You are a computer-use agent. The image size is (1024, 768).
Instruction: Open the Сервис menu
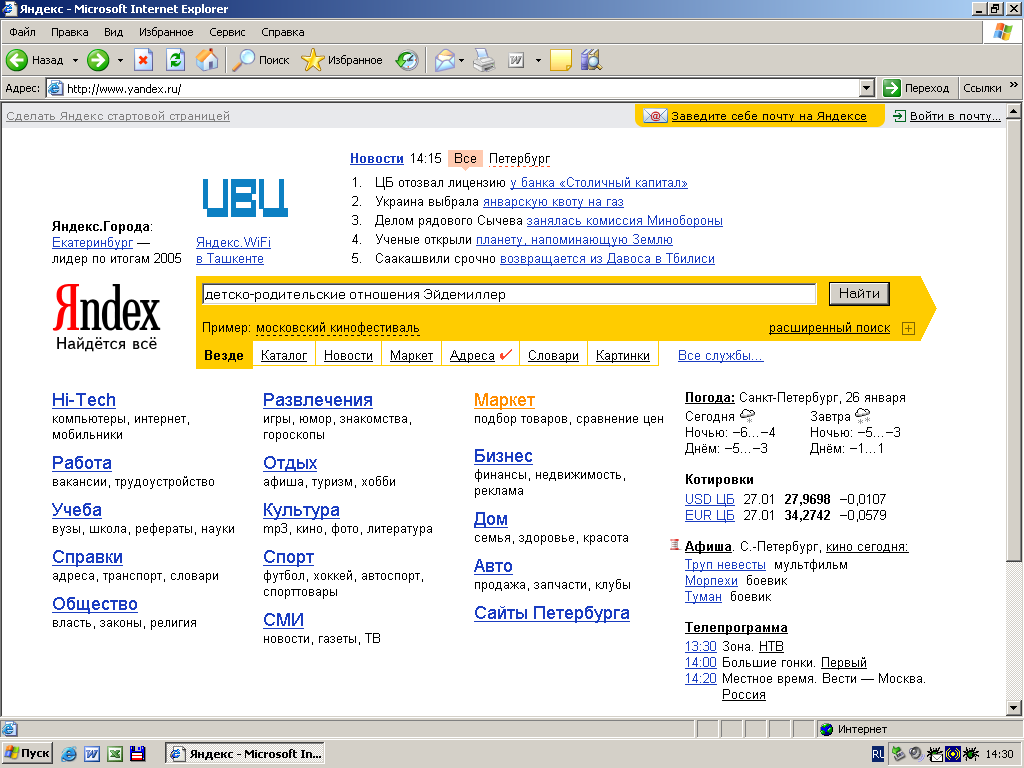pyautogui.click(x=227, y=32)
